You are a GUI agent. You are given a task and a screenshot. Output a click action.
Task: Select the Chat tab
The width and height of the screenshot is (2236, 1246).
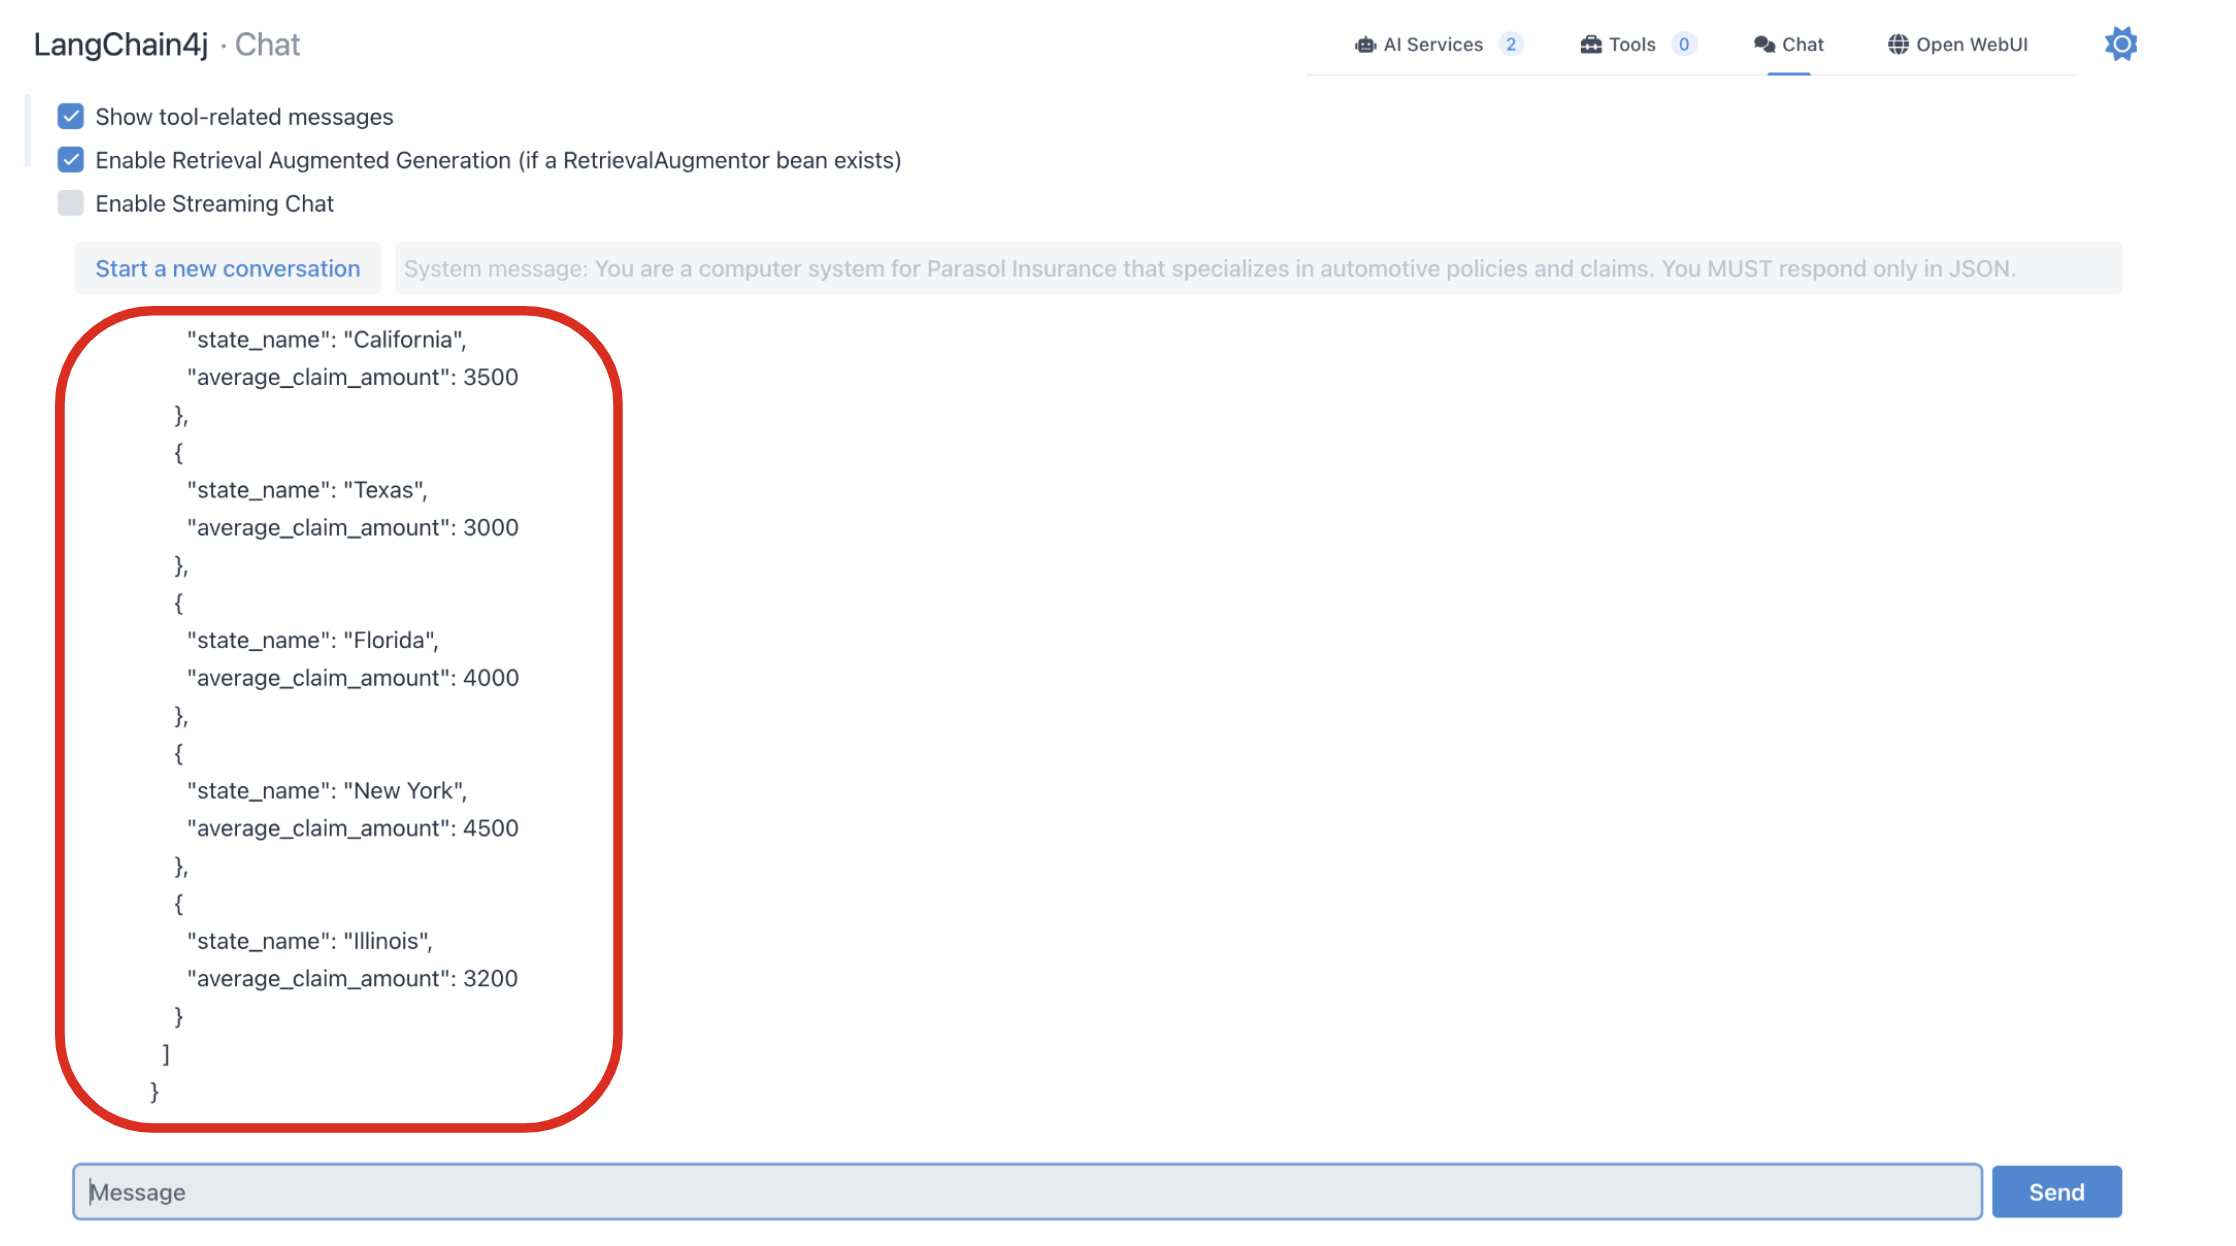coord(1788,45)
